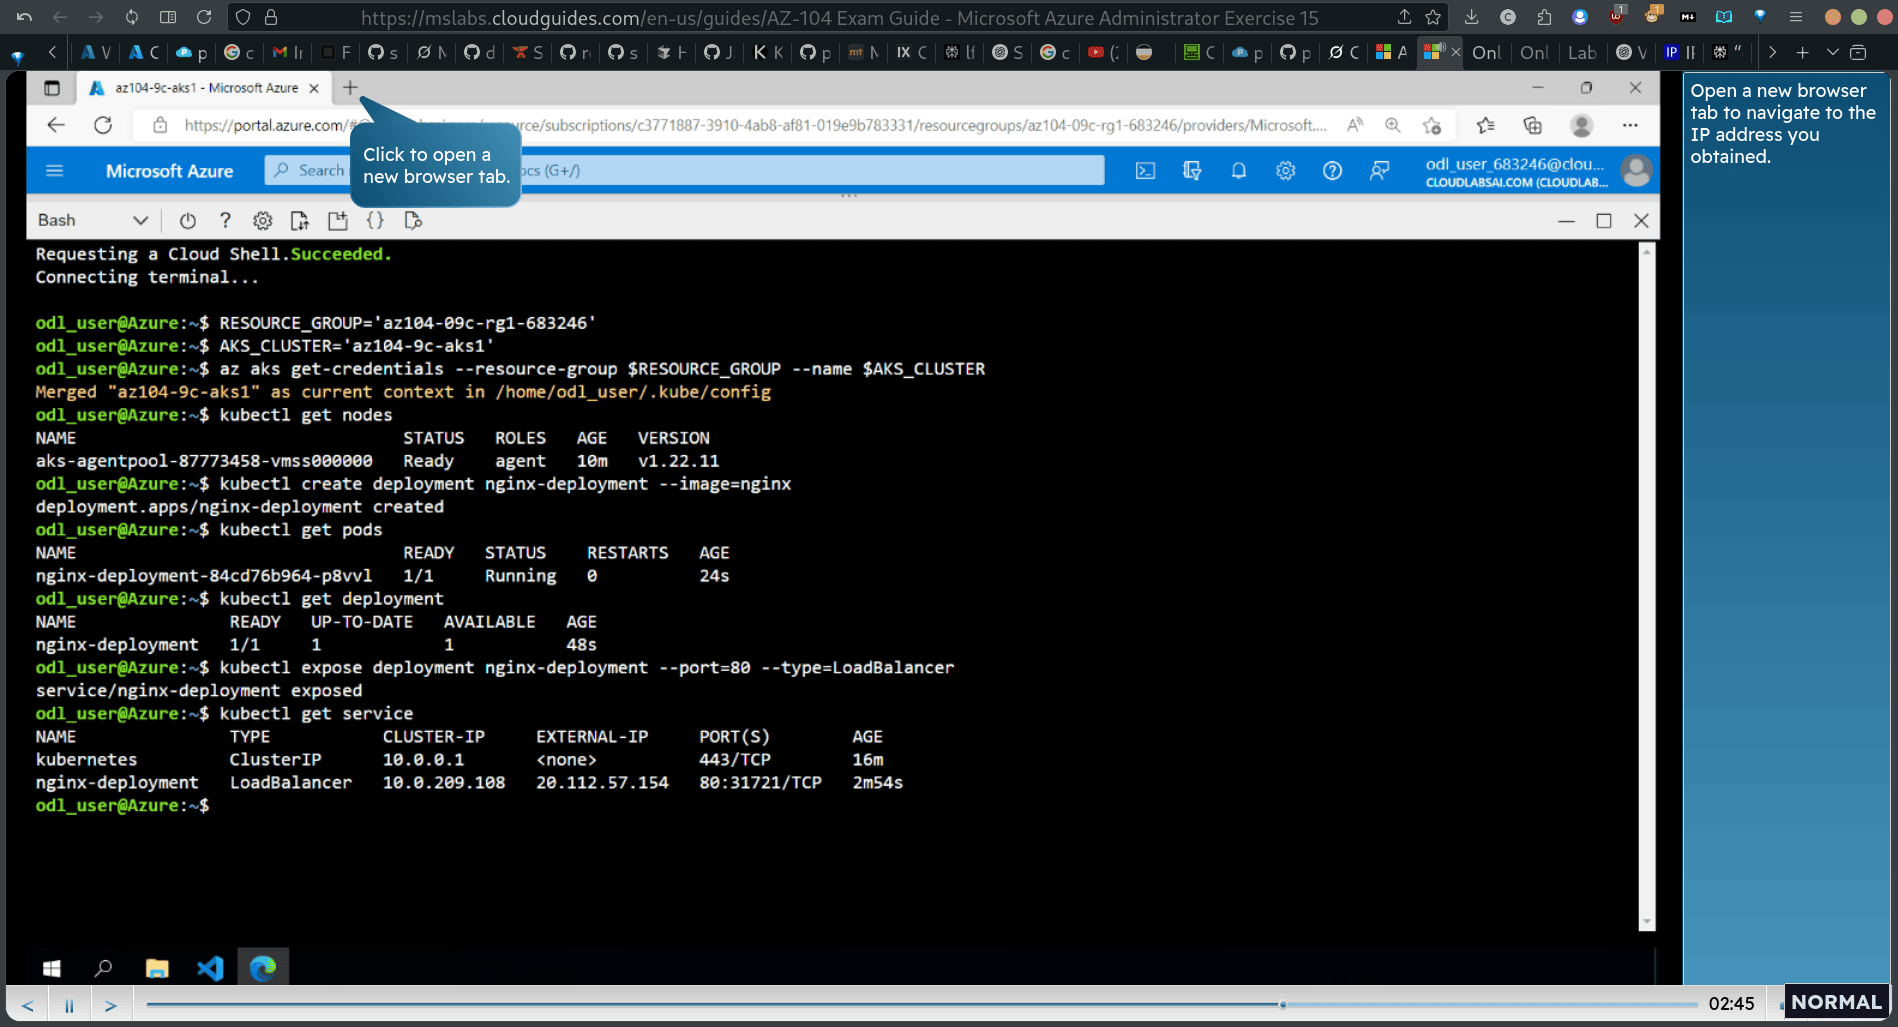Open Cloud Shell from Azure header
Viewport: 1898px width, 1027px height.
click(x=1145, y=171)
